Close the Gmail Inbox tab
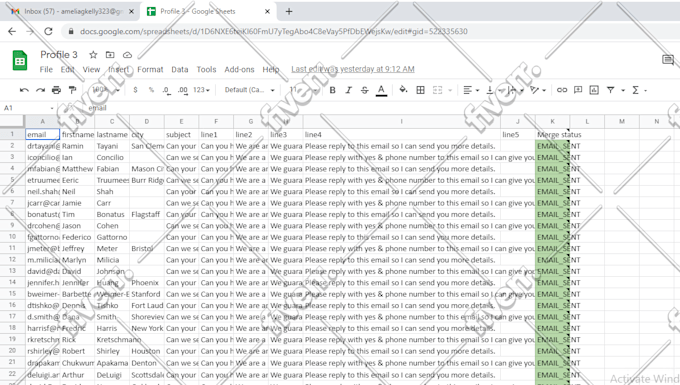Image resolution: width=680 pixels, height=385 pixels. [x=131, y=11]
